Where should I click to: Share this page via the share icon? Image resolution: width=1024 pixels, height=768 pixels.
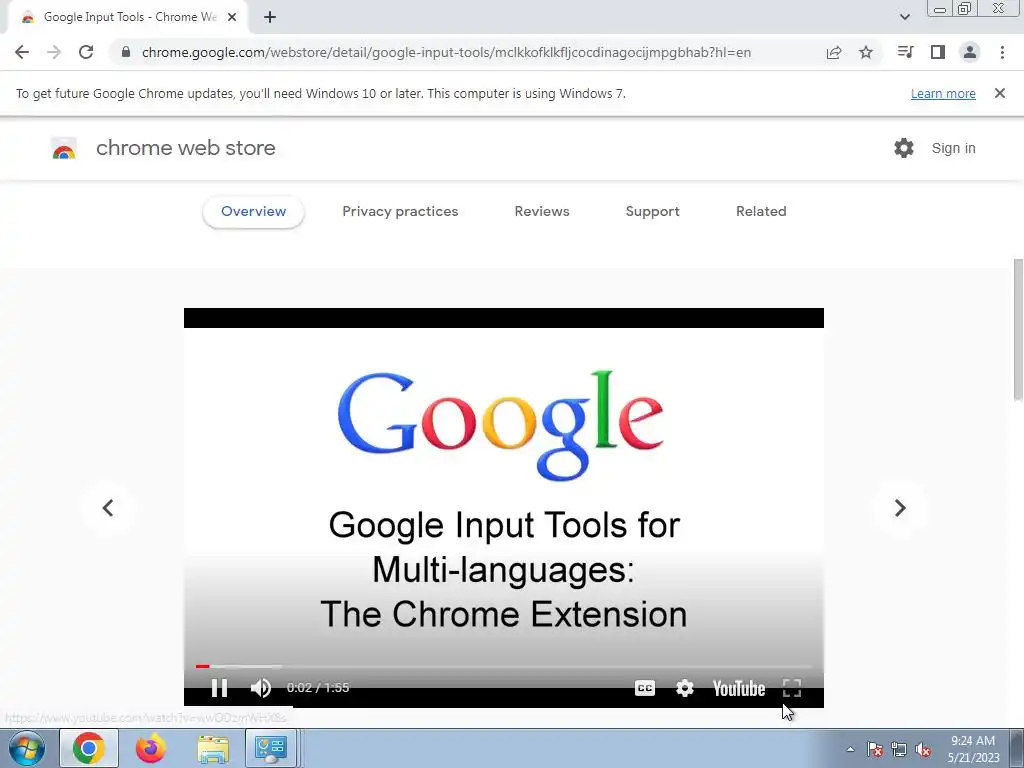pyautogui.click(x=834, y=52)
